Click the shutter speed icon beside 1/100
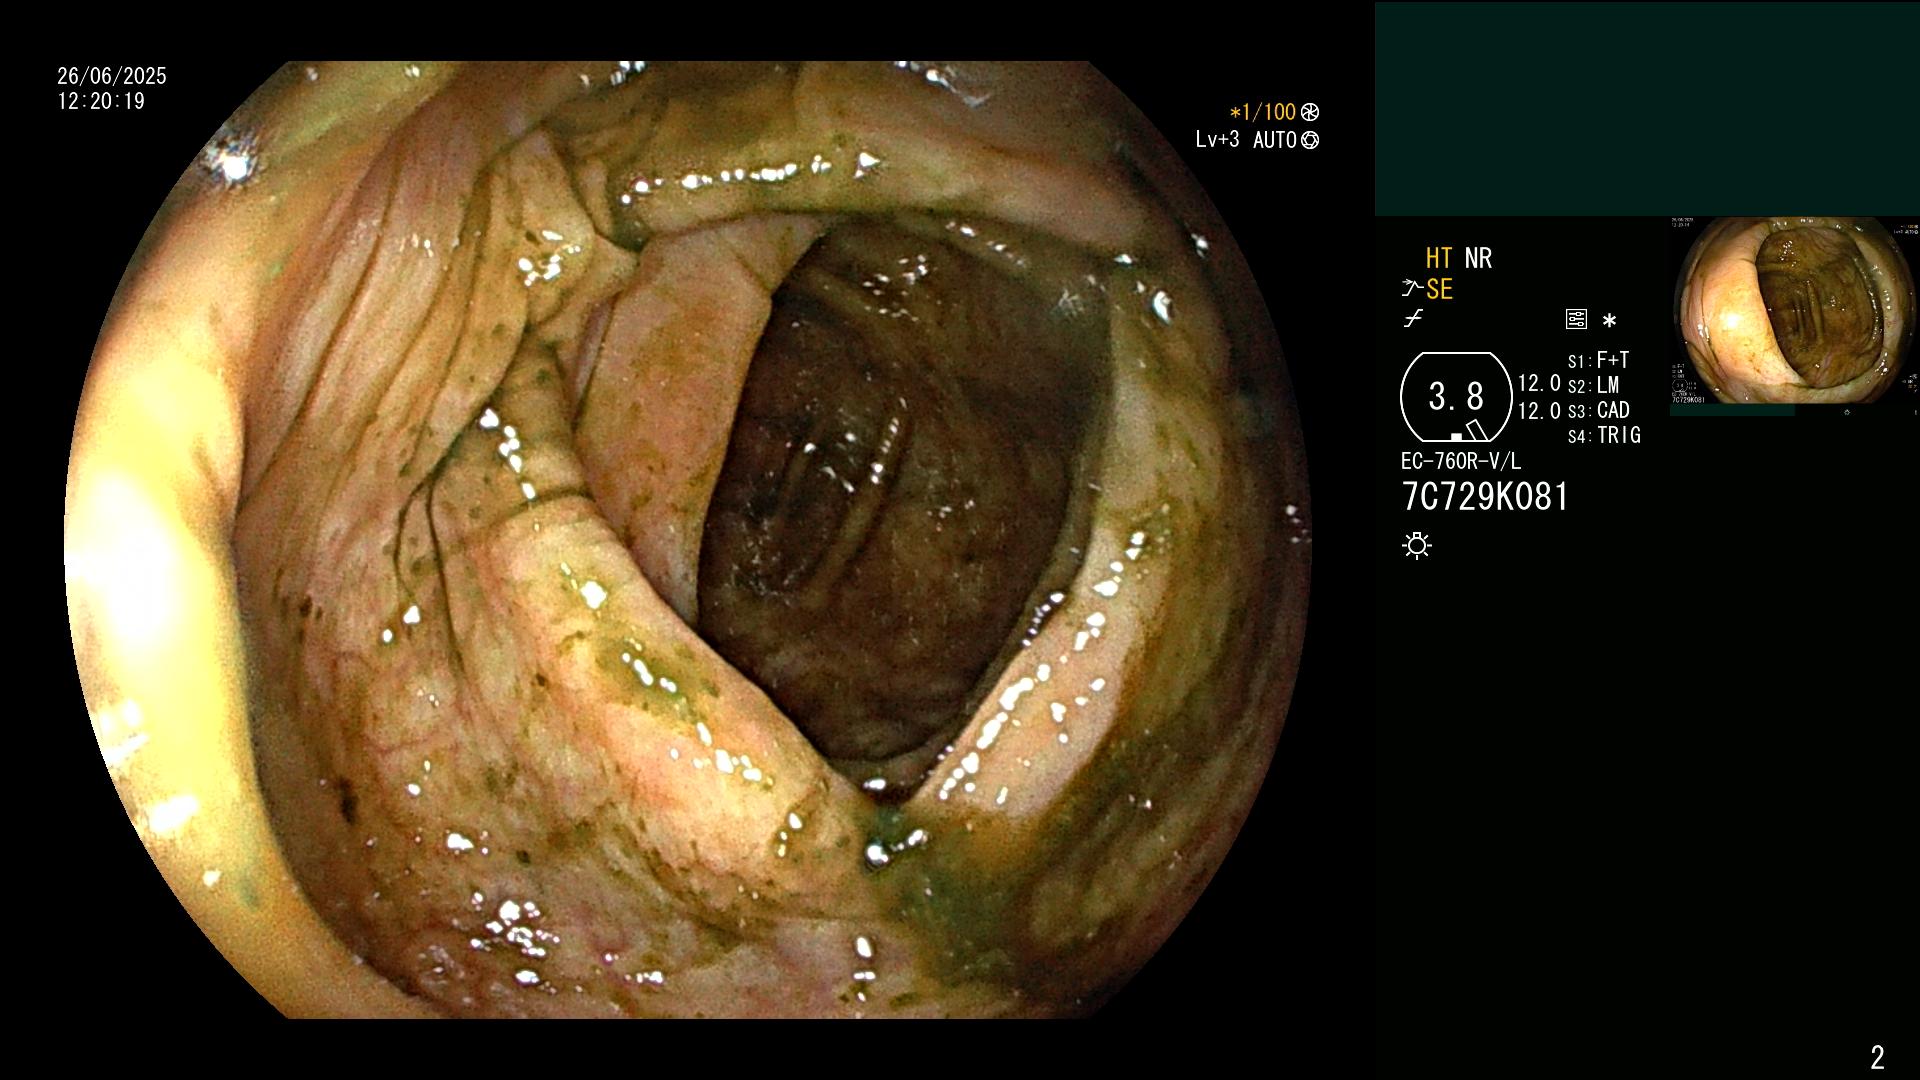This screenshot has width=1920, height=1080. point(1310,113)
